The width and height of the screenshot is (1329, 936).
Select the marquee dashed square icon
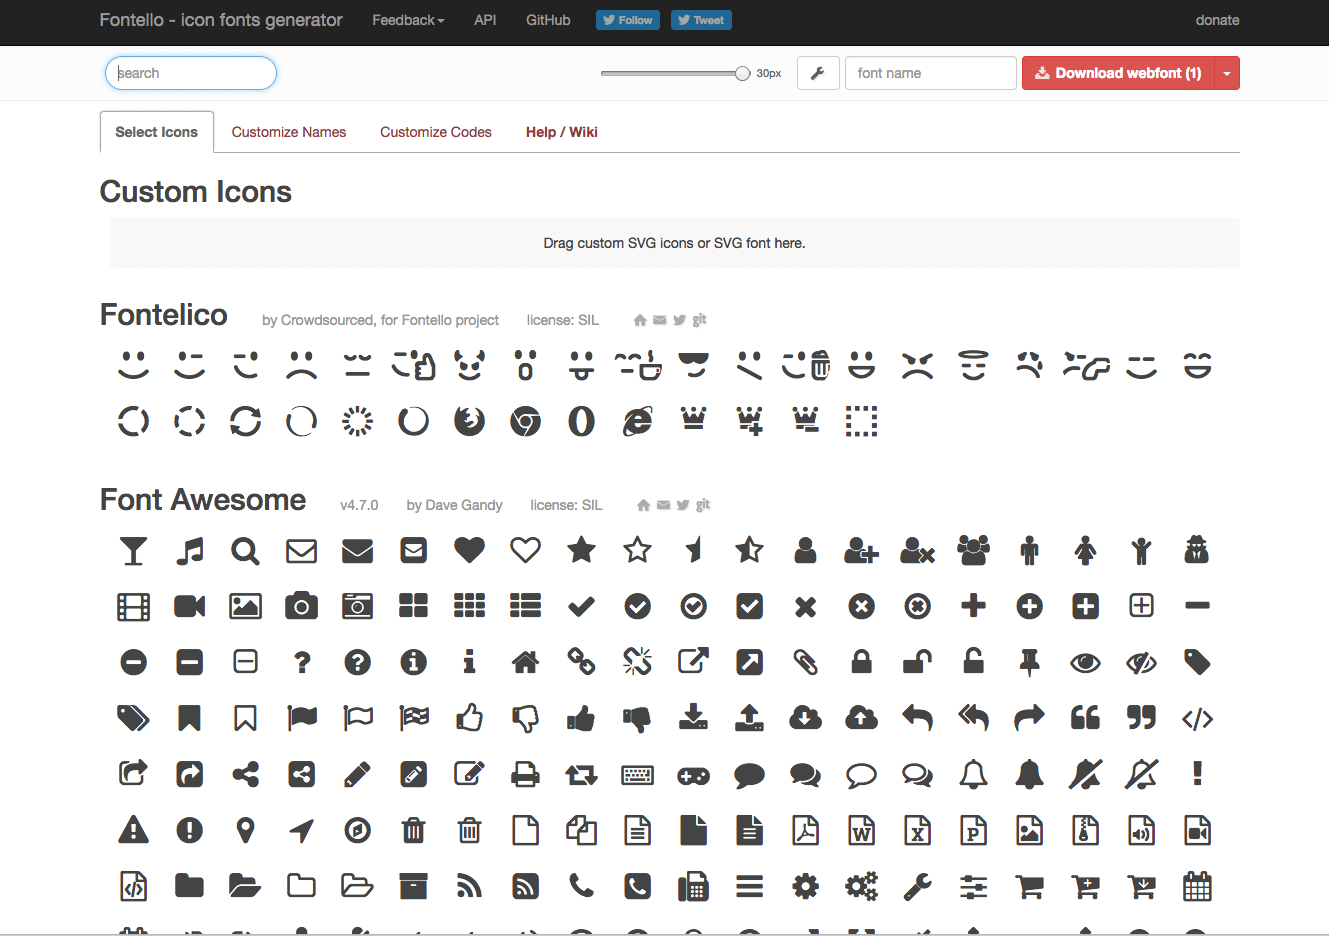click(861, 422)
